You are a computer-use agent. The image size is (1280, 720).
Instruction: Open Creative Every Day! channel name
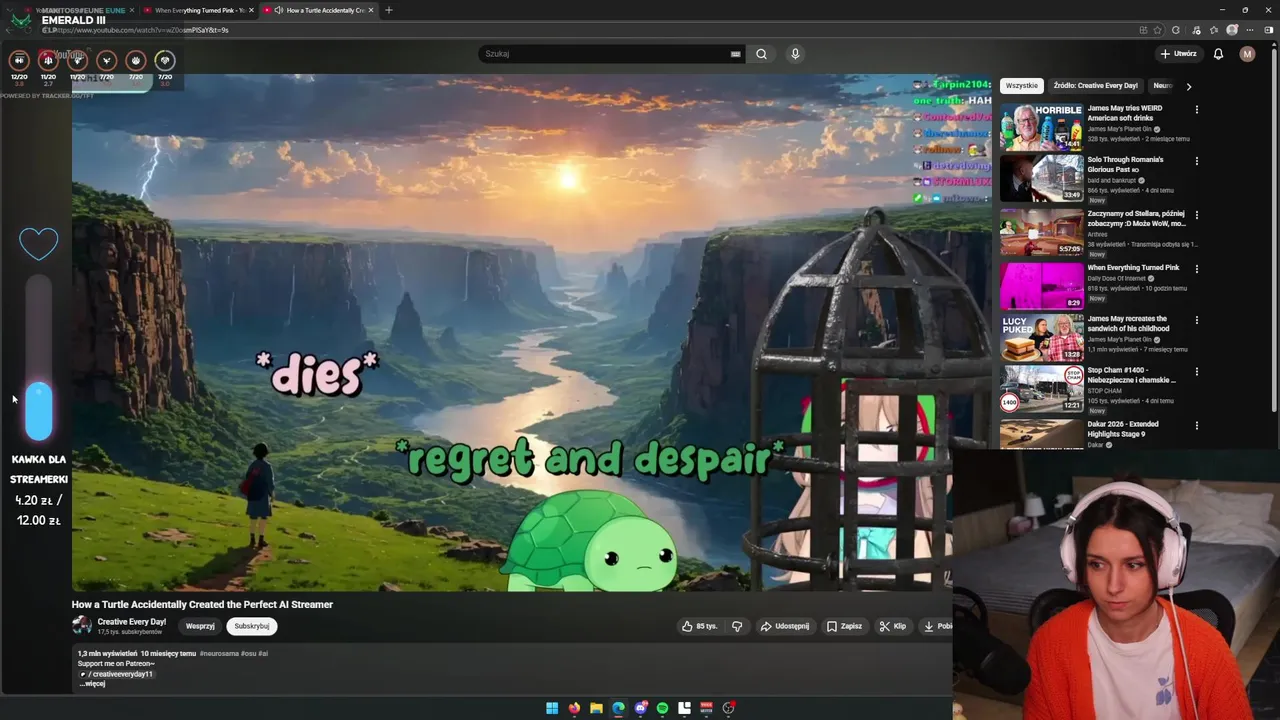pos(132,622)
